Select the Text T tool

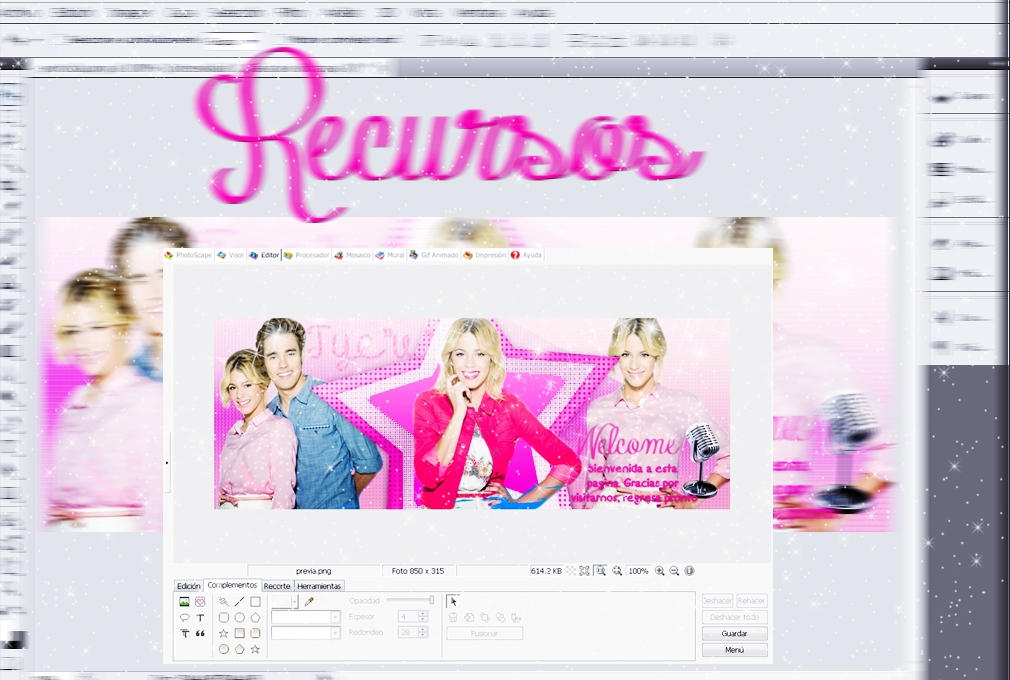(200, 618)
